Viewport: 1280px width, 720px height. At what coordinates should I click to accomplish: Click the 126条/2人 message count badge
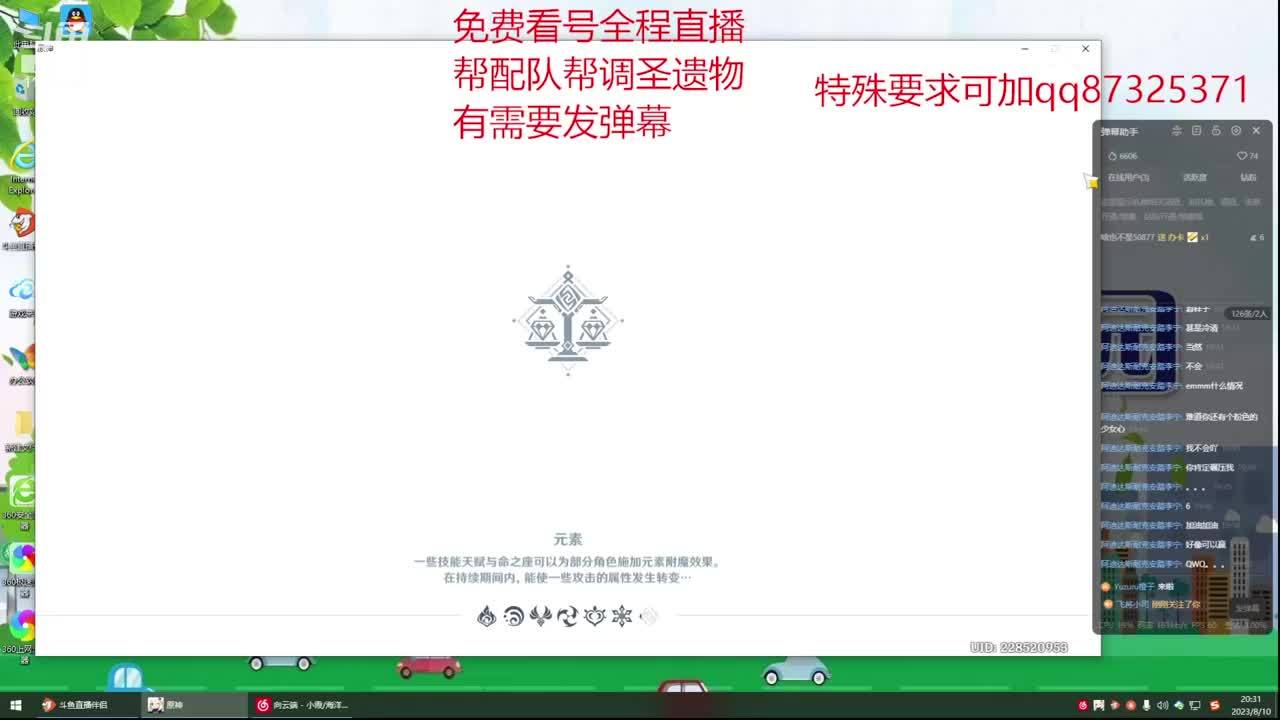pyautogui.click(x=1249, y=313)
